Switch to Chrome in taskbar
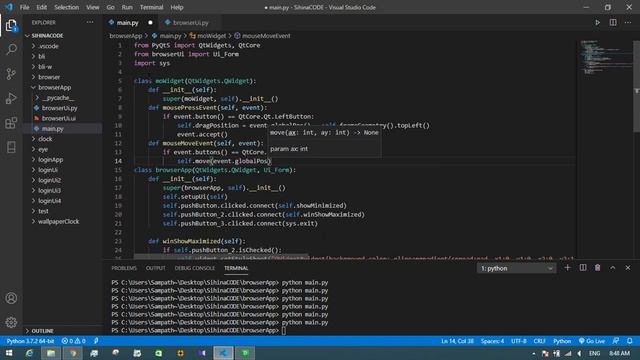Screen dimensions: 640x360 [73, 353]
